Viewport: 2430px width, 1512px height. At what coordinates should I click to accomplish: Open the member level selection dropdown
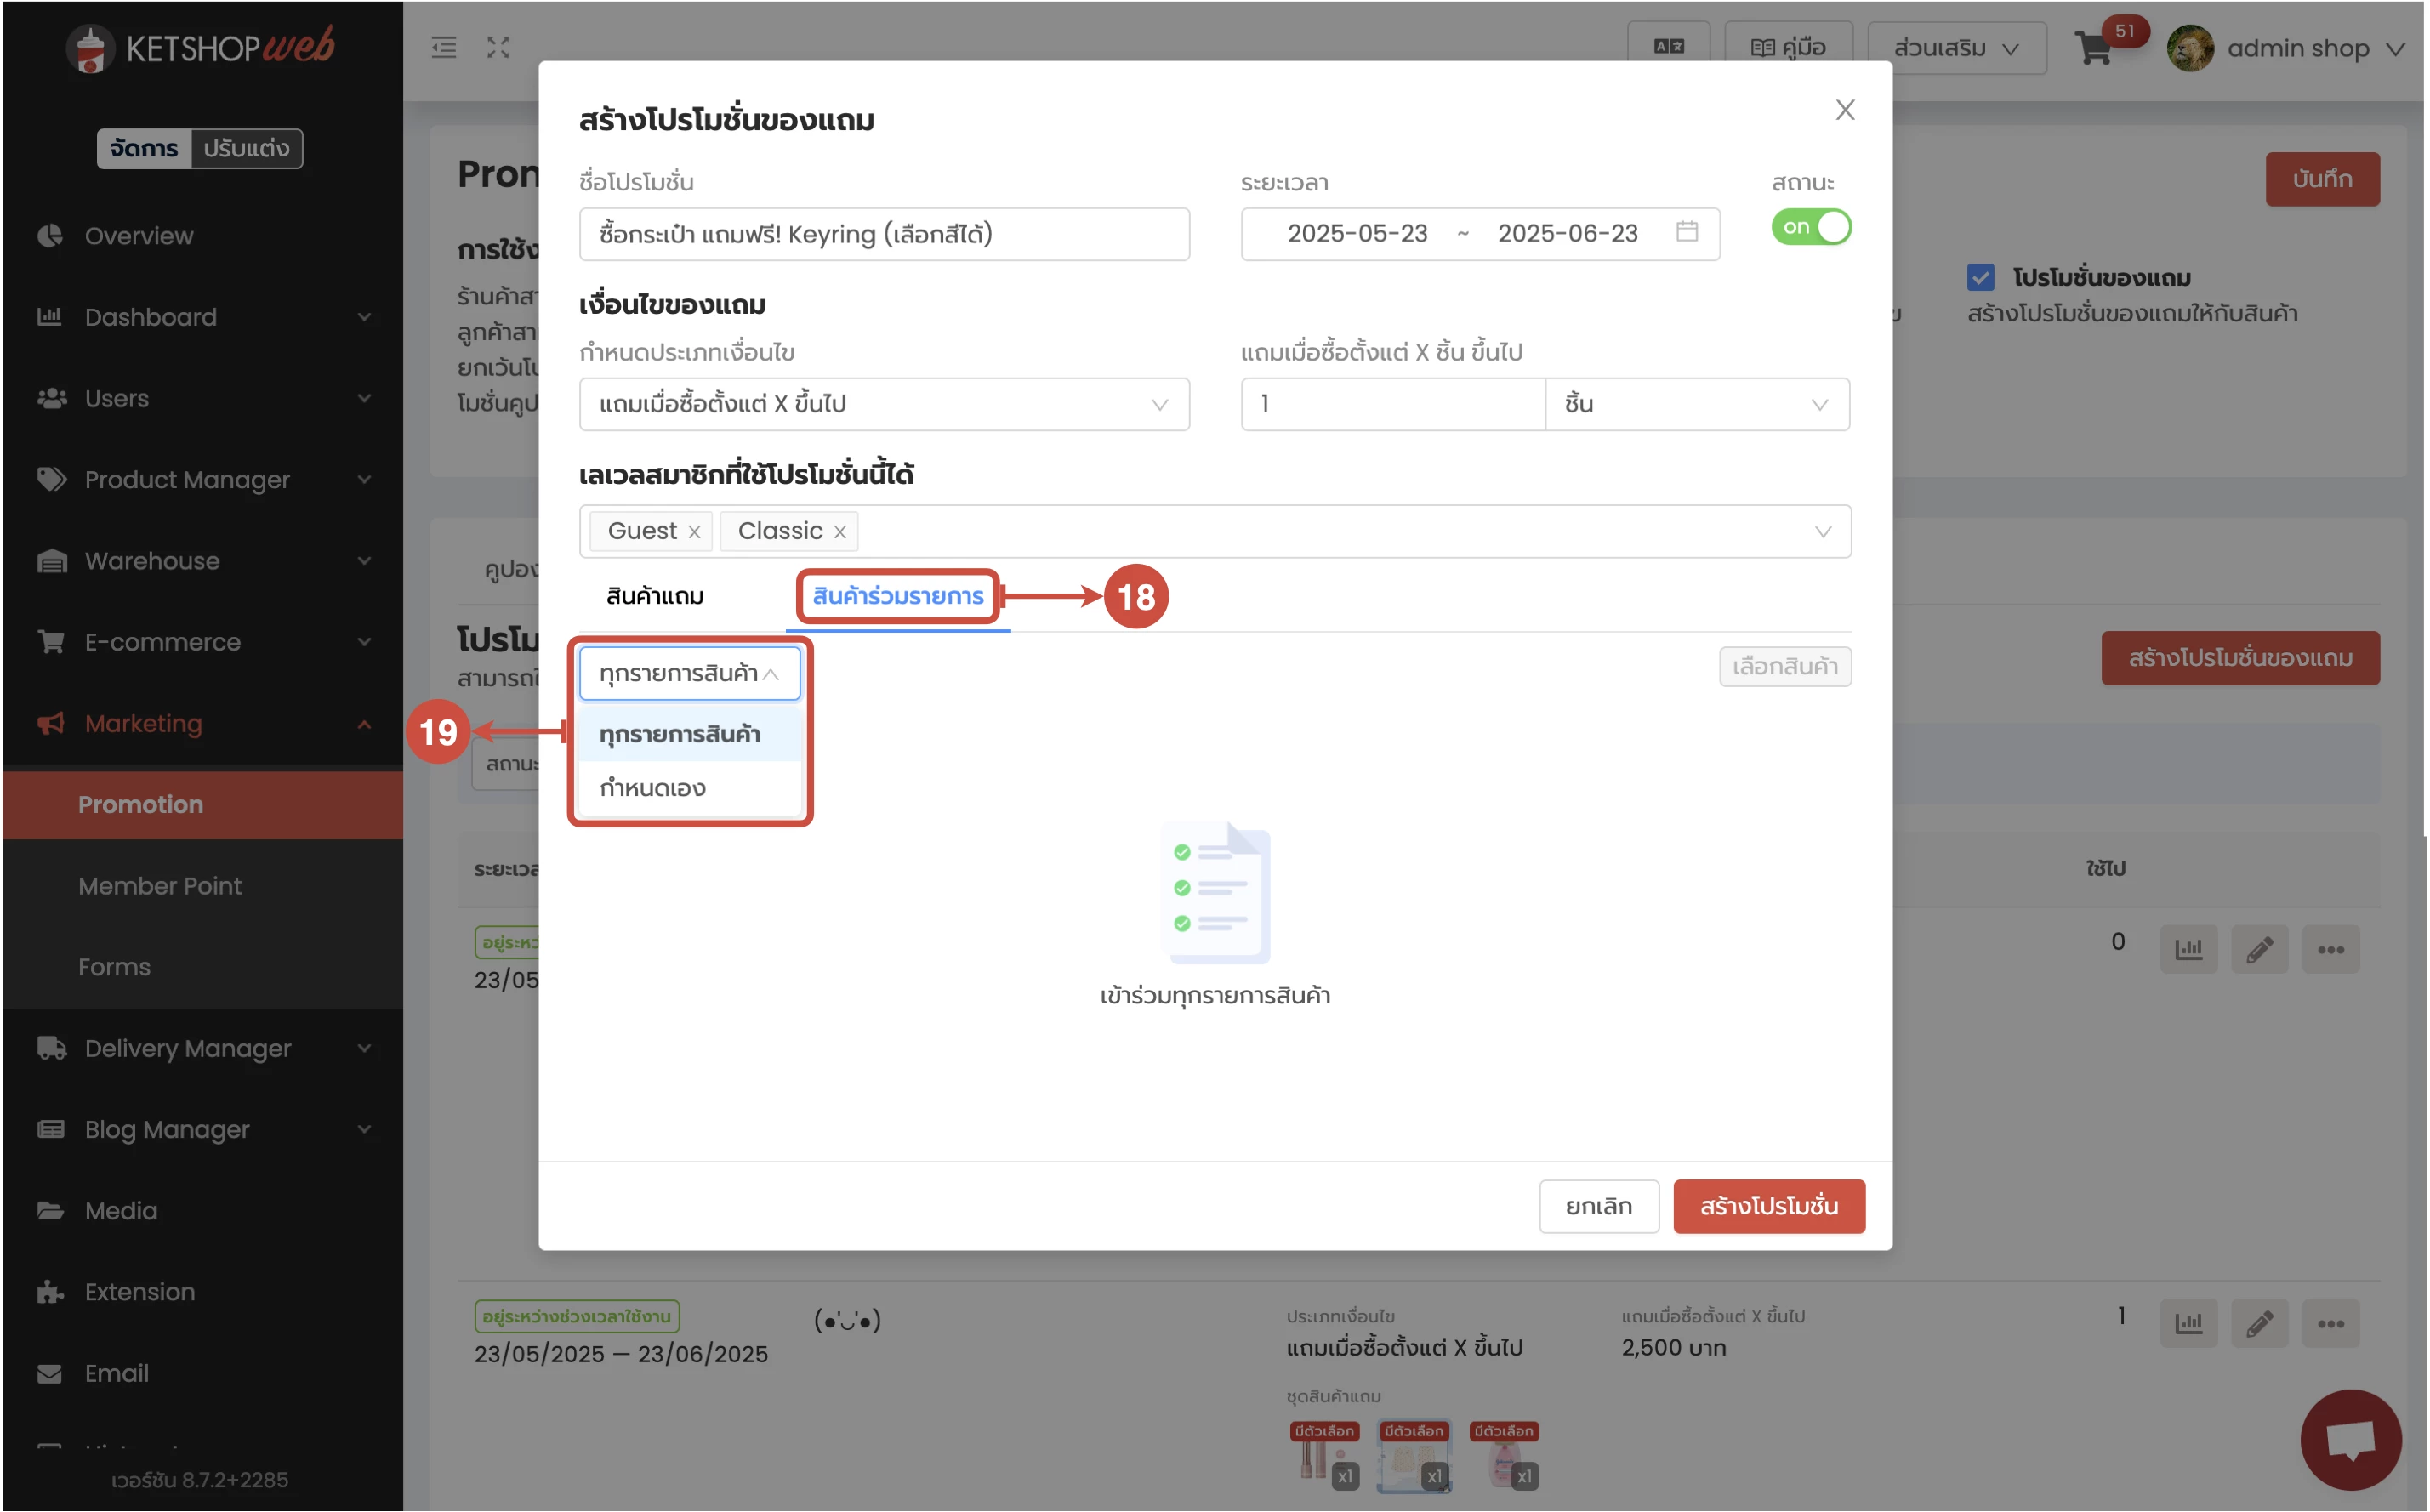[1823, 531]
